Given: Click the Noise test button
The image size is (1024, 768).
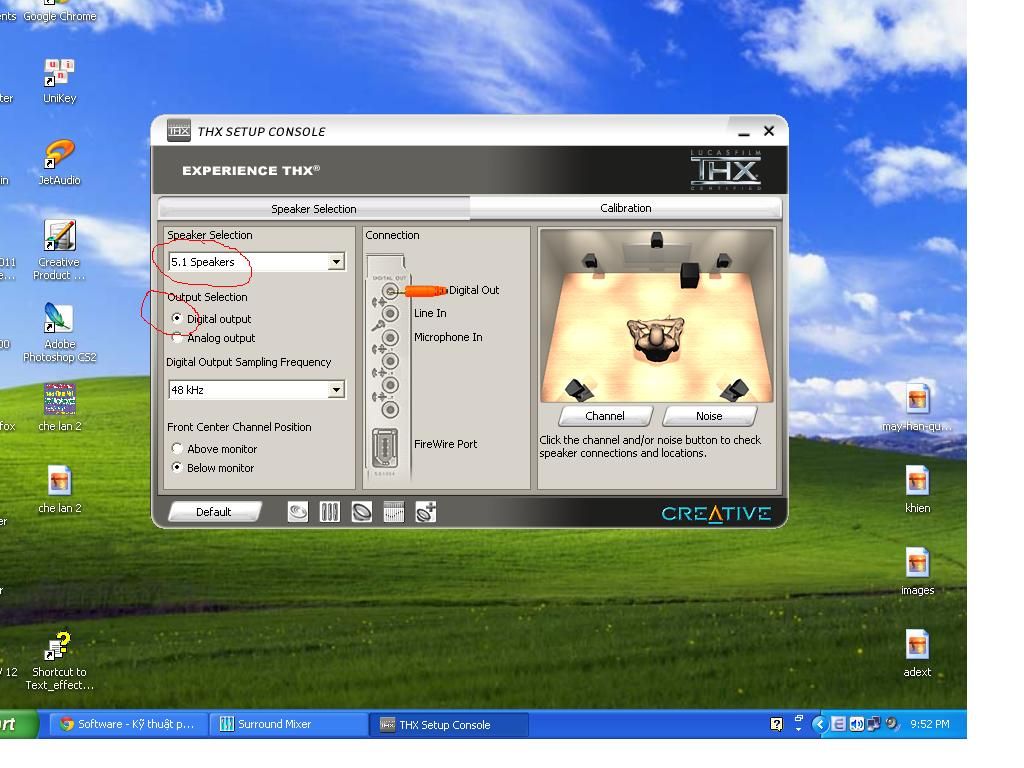Looking at the screenshot, I should coord(709,416).
